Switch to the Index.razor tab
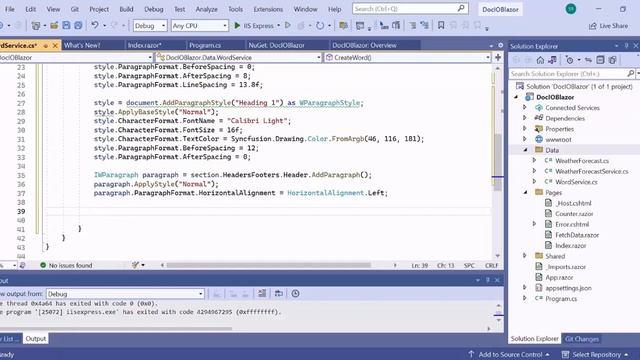Image resolution: width=640 pixels, height=360 pixels. point(144,45)
